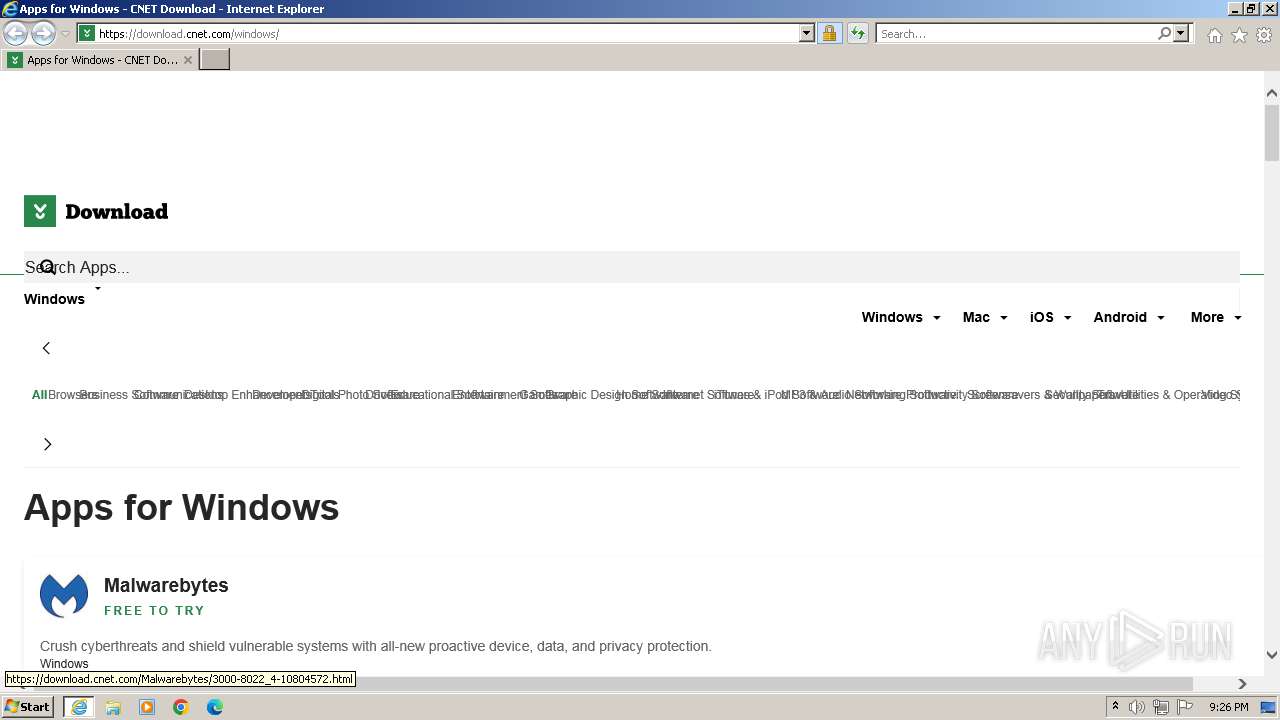This screenshot has height=720, width=1280.
Task: Expand the address bar URL dropdown
Action: click(807, 34)
